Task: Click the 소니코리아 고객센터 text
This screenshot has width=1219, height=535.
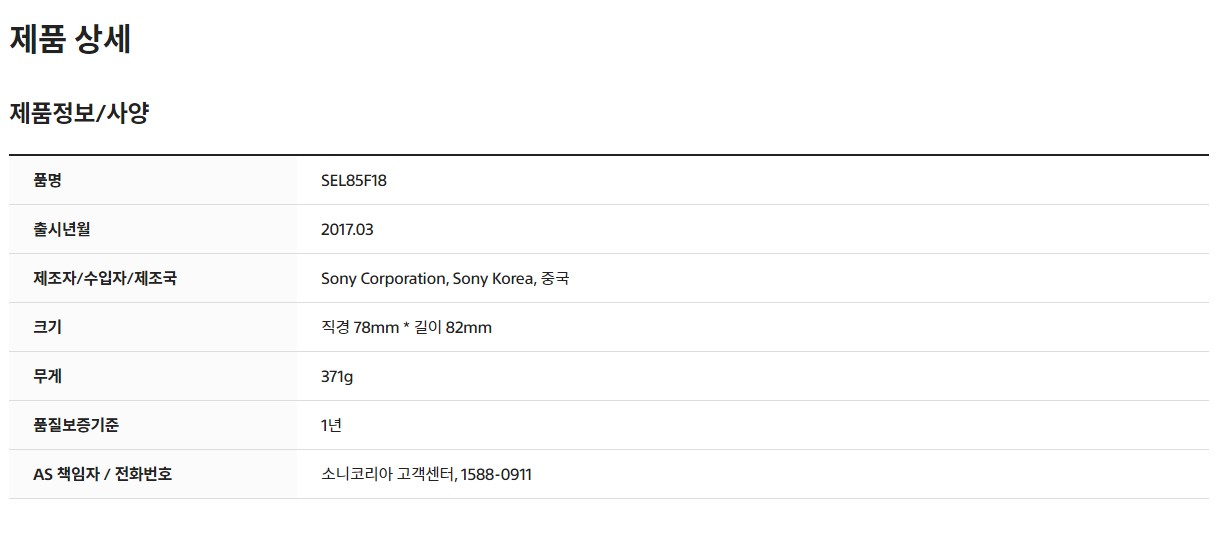Action: click(x=388, y=474)
